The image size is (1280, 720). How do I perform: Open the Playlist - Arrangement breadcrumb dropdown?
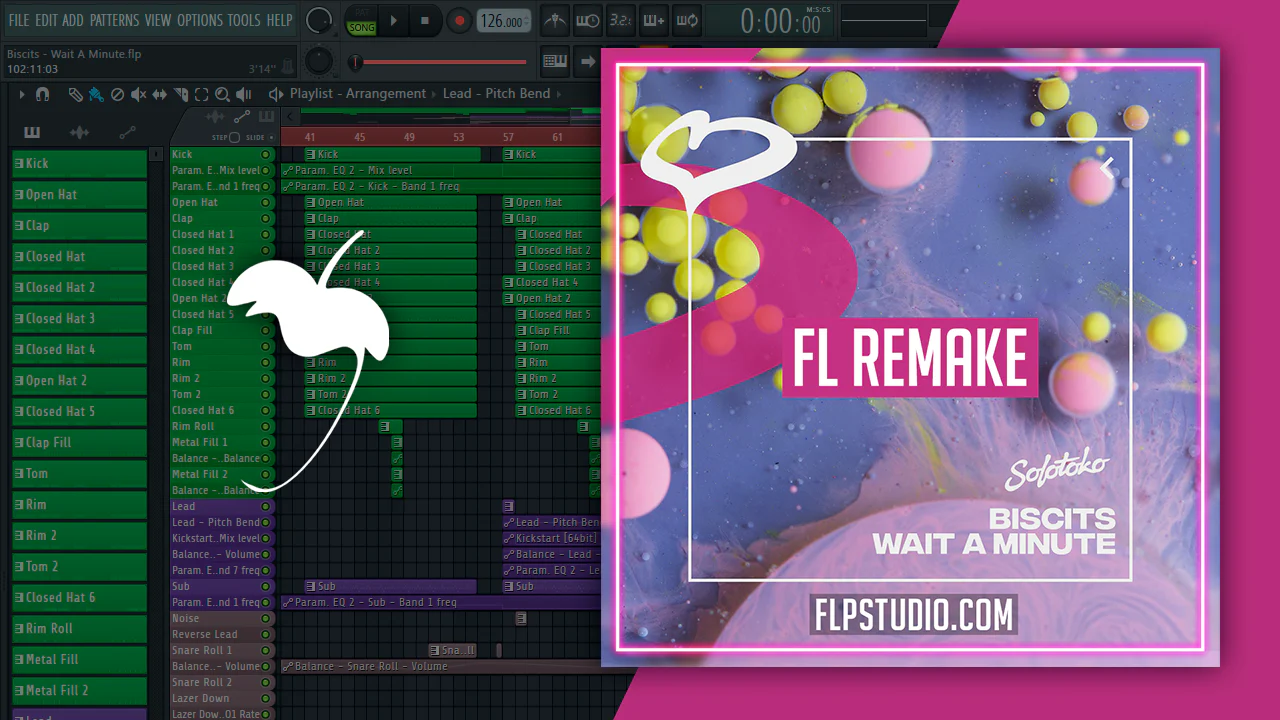(x=358, y=94)
